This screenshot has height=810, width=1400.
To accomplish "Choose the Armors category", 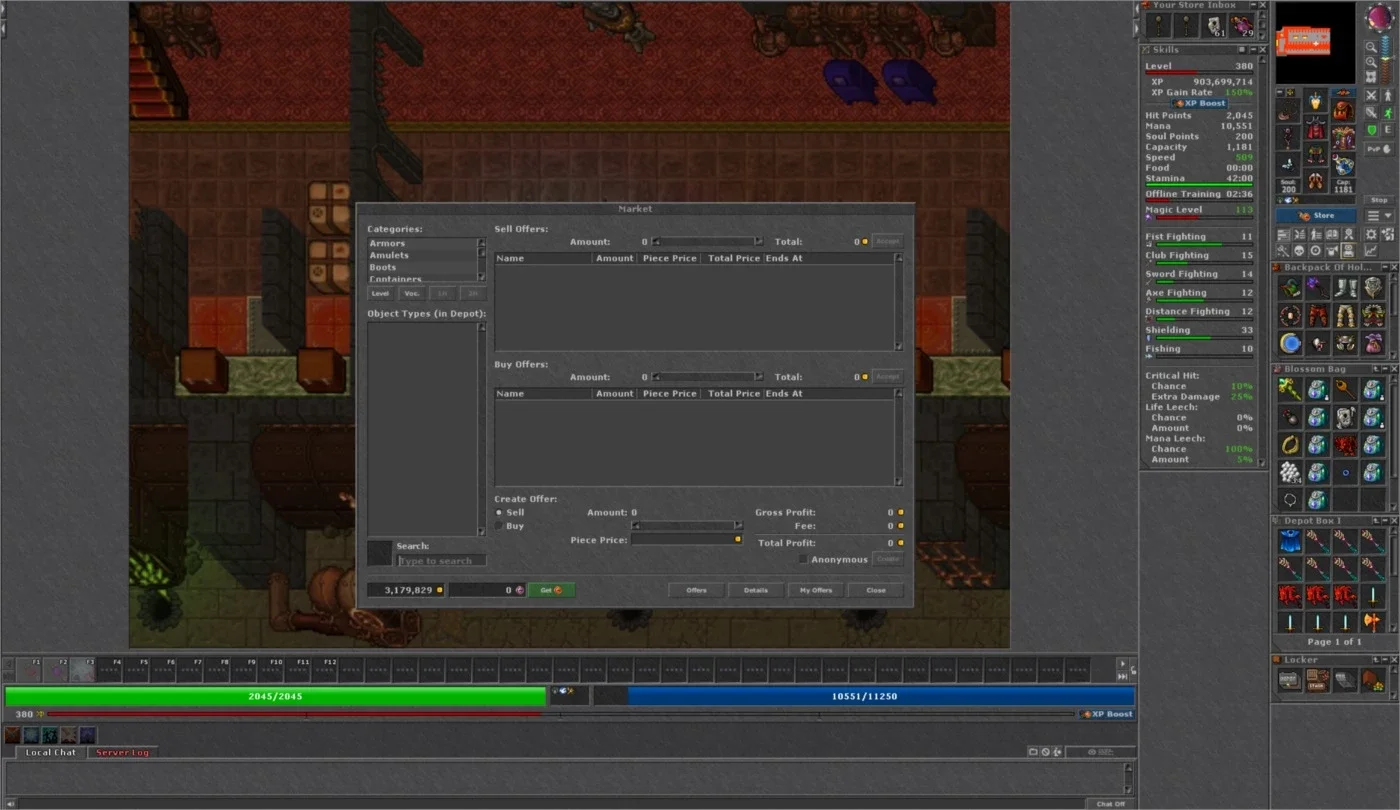I will tap(424, 244).
